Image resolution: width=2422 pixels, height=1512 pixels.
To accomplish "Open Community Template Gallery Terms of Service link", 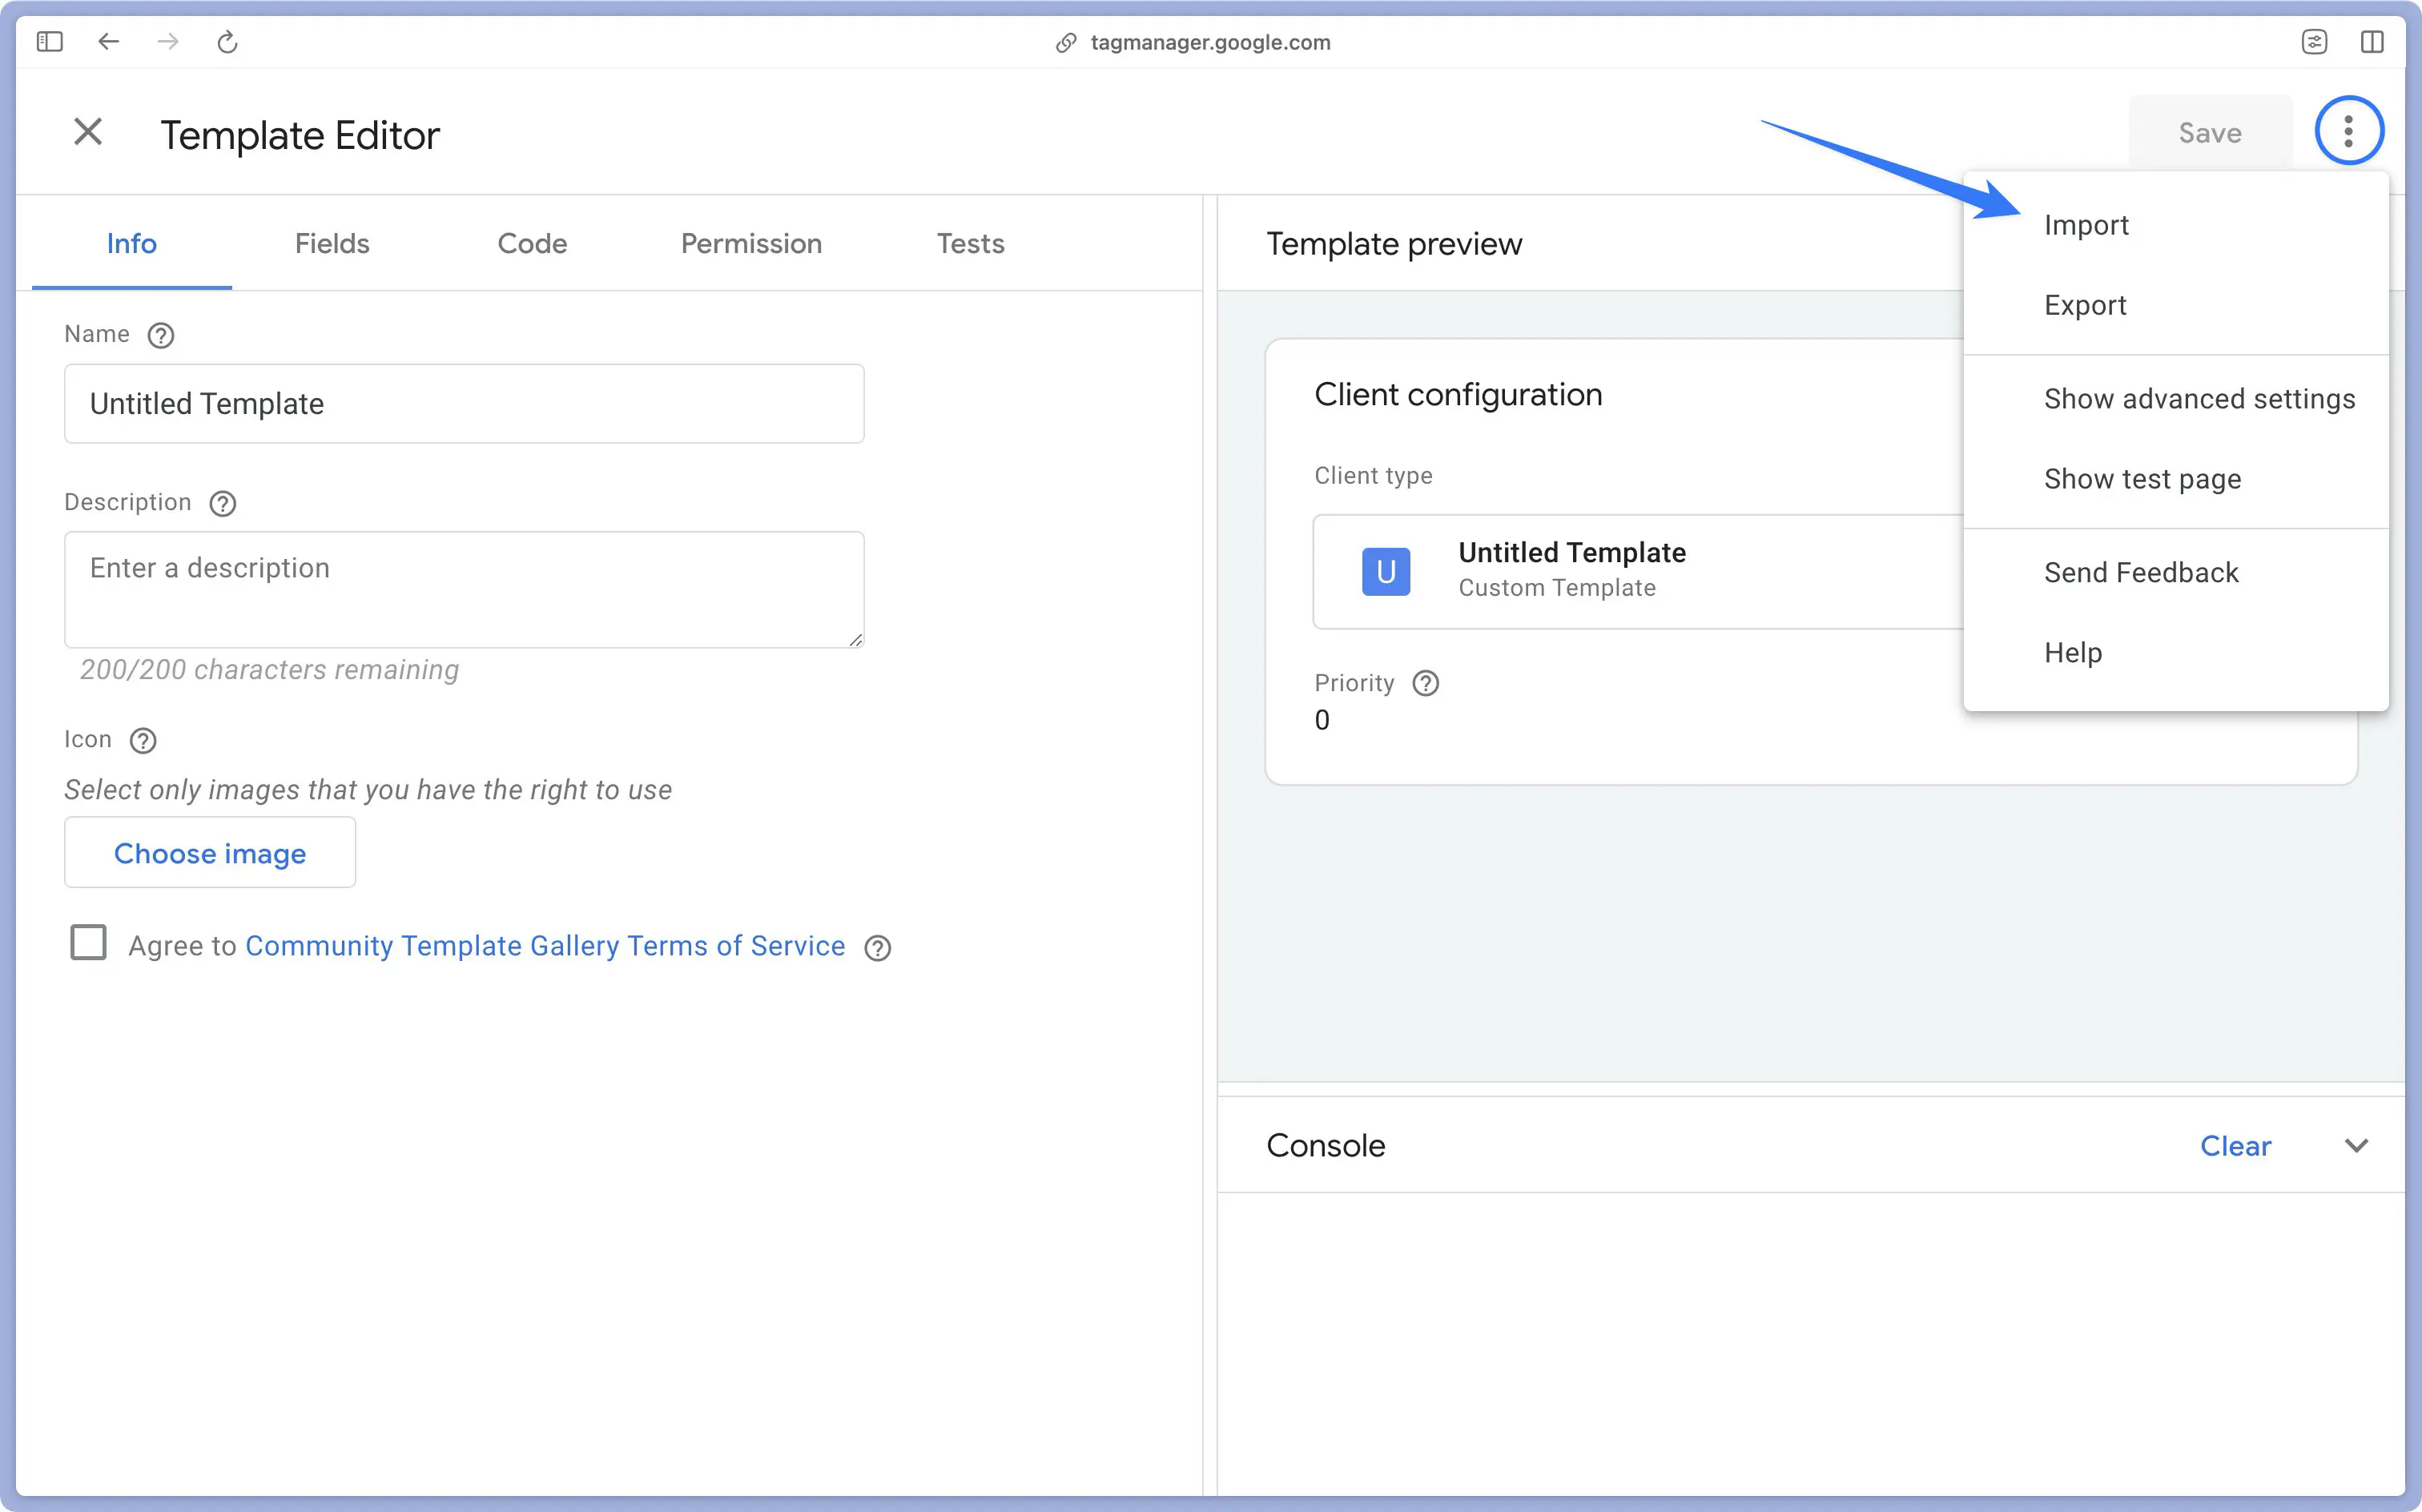I will tap(545, 946).
